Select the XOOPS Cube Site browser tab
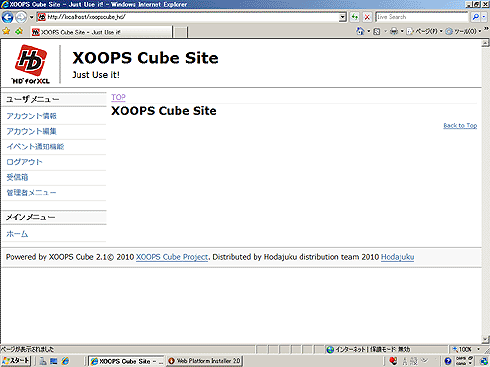 coord(101,32)
